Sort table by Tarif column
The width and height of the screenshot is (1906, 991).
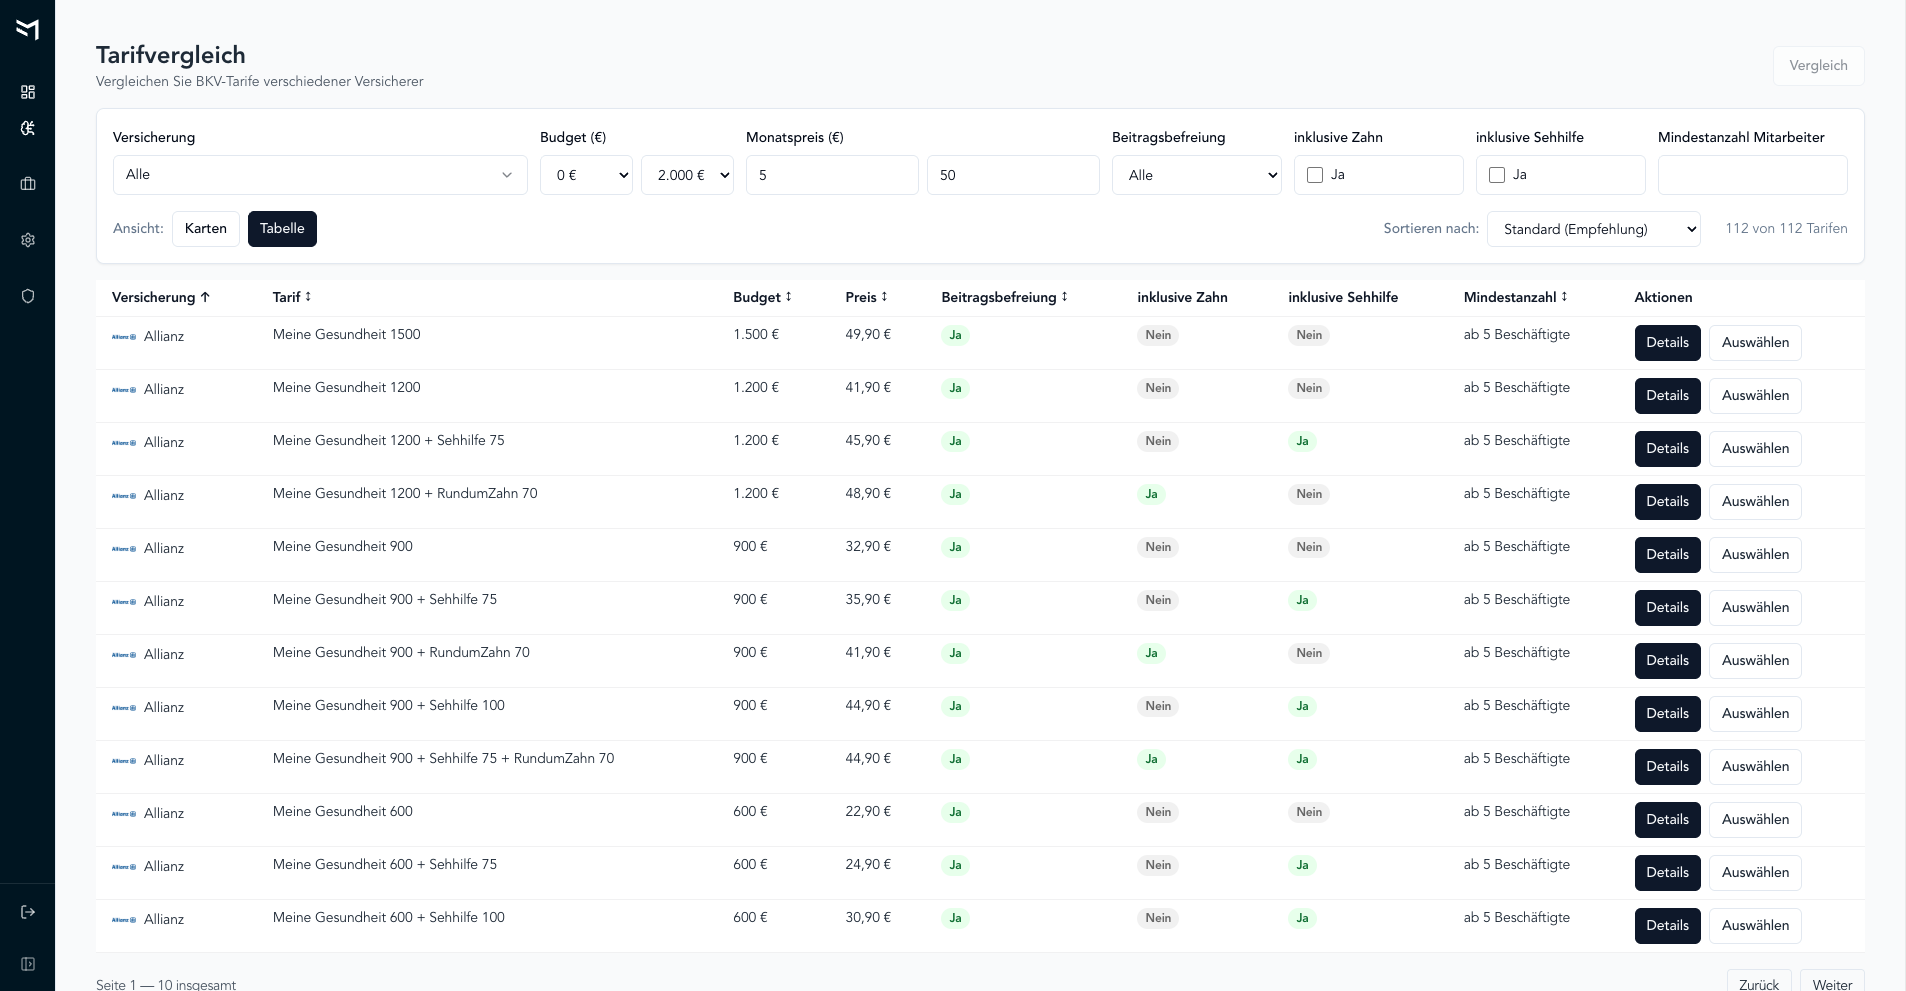point(292,297)
